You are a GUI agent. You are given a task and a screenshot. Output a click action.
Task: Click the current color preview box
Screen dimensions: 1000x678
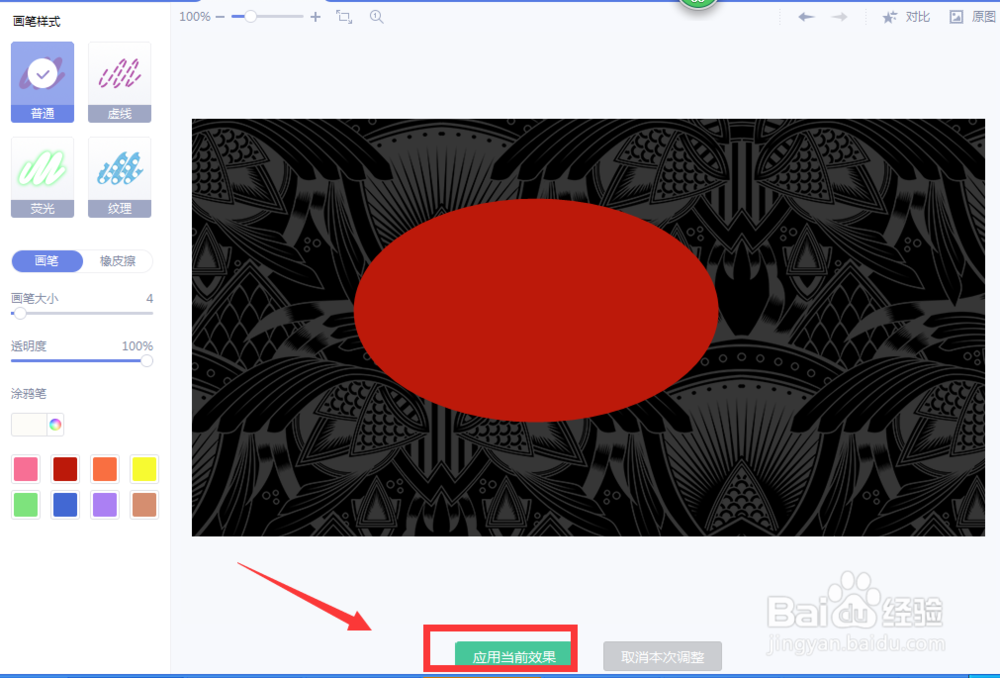pos(29,425)
